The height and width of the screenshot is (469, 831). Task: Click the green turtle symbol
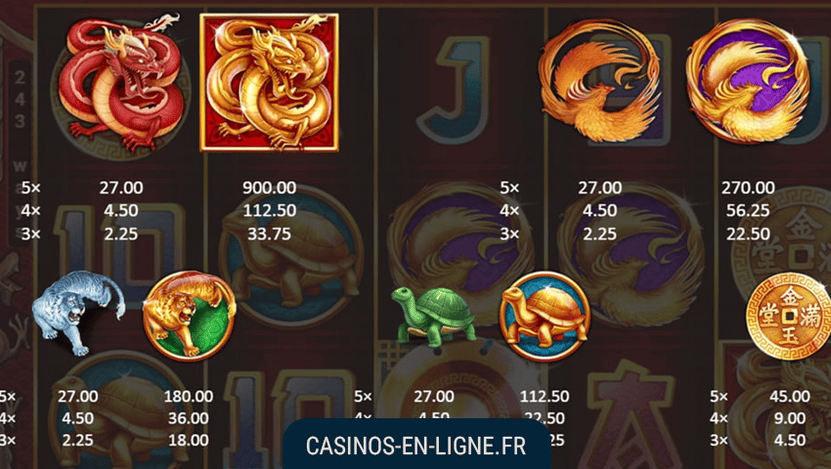[434, 317]
